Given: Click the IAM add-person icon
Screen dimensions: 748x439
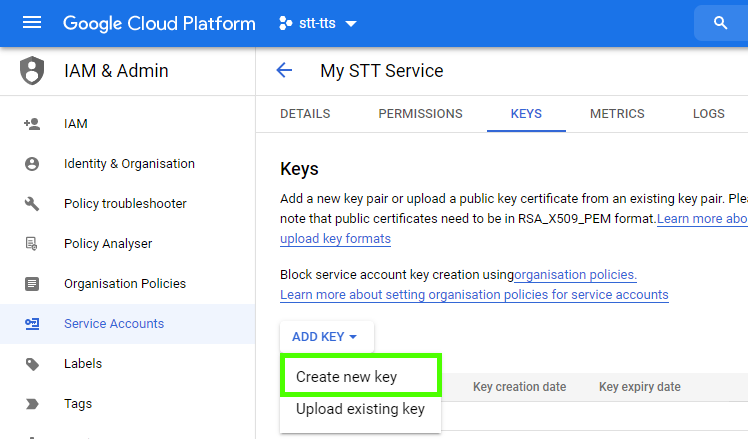Looking at the screenshot, I should (x=32, y=124).
